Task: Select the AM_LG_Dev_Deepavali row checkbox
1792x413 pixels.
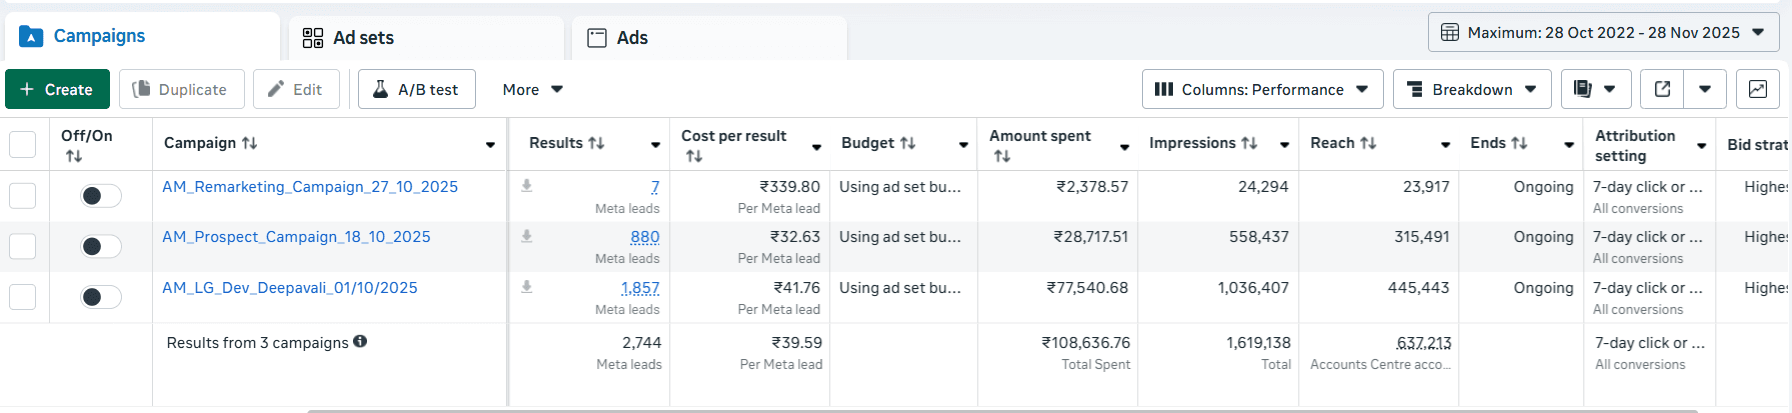Action: pyautogui.click(x=22, y=297)
